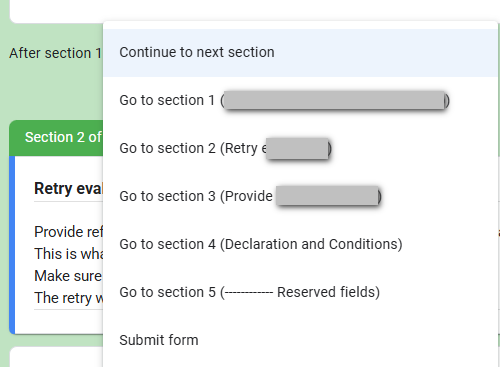Select Go to section 5 Reserved fields
Screen dimensions: 500x367
(300, 292)
